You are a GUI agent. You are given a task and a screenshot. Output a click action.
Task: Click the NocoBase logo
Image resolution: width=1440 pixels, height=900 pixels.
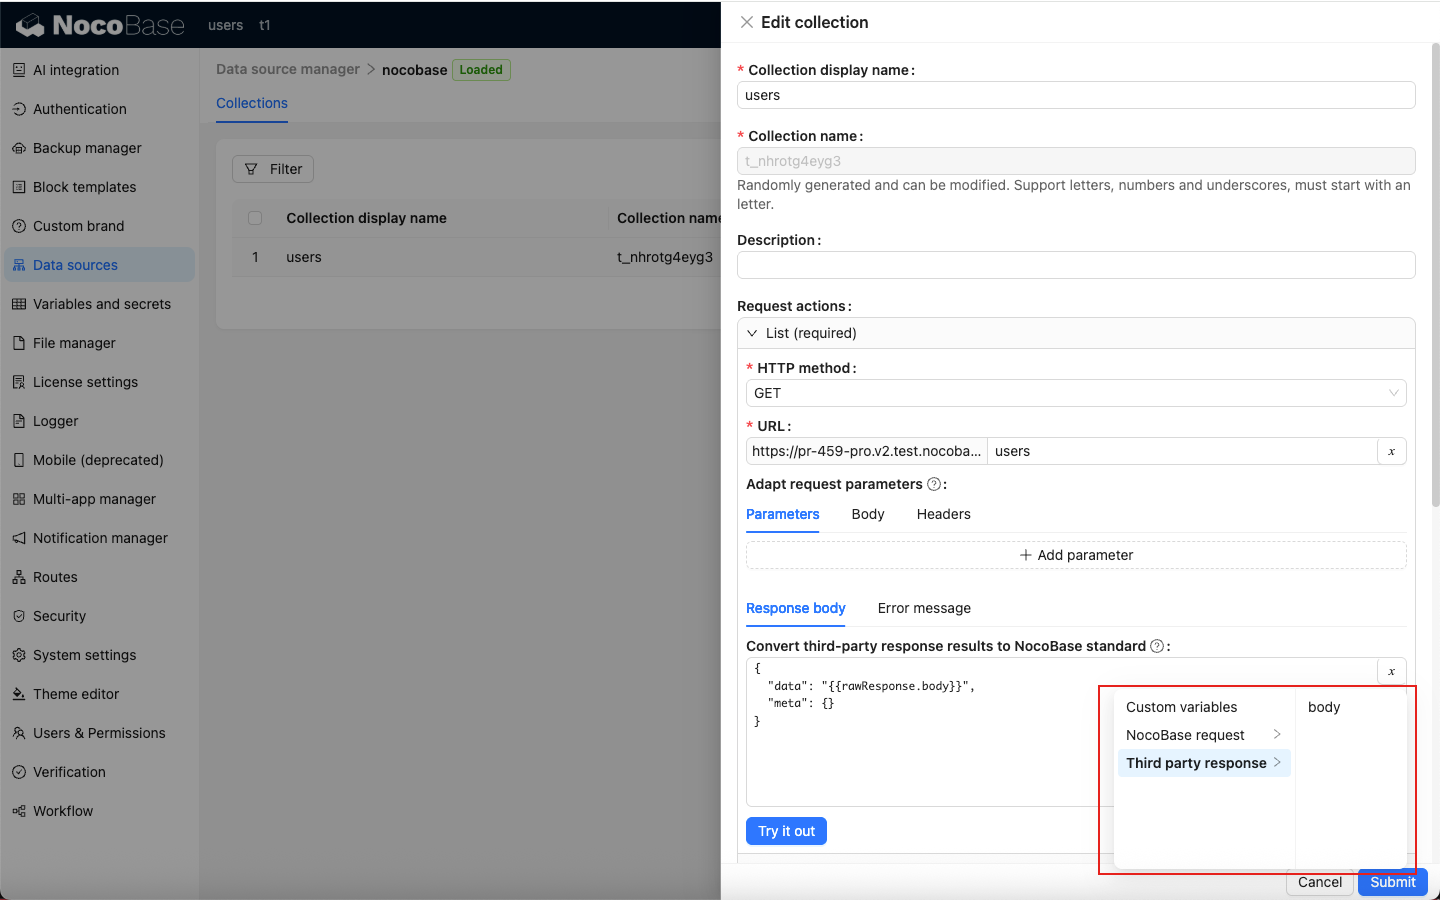click(x=101, y=25)
